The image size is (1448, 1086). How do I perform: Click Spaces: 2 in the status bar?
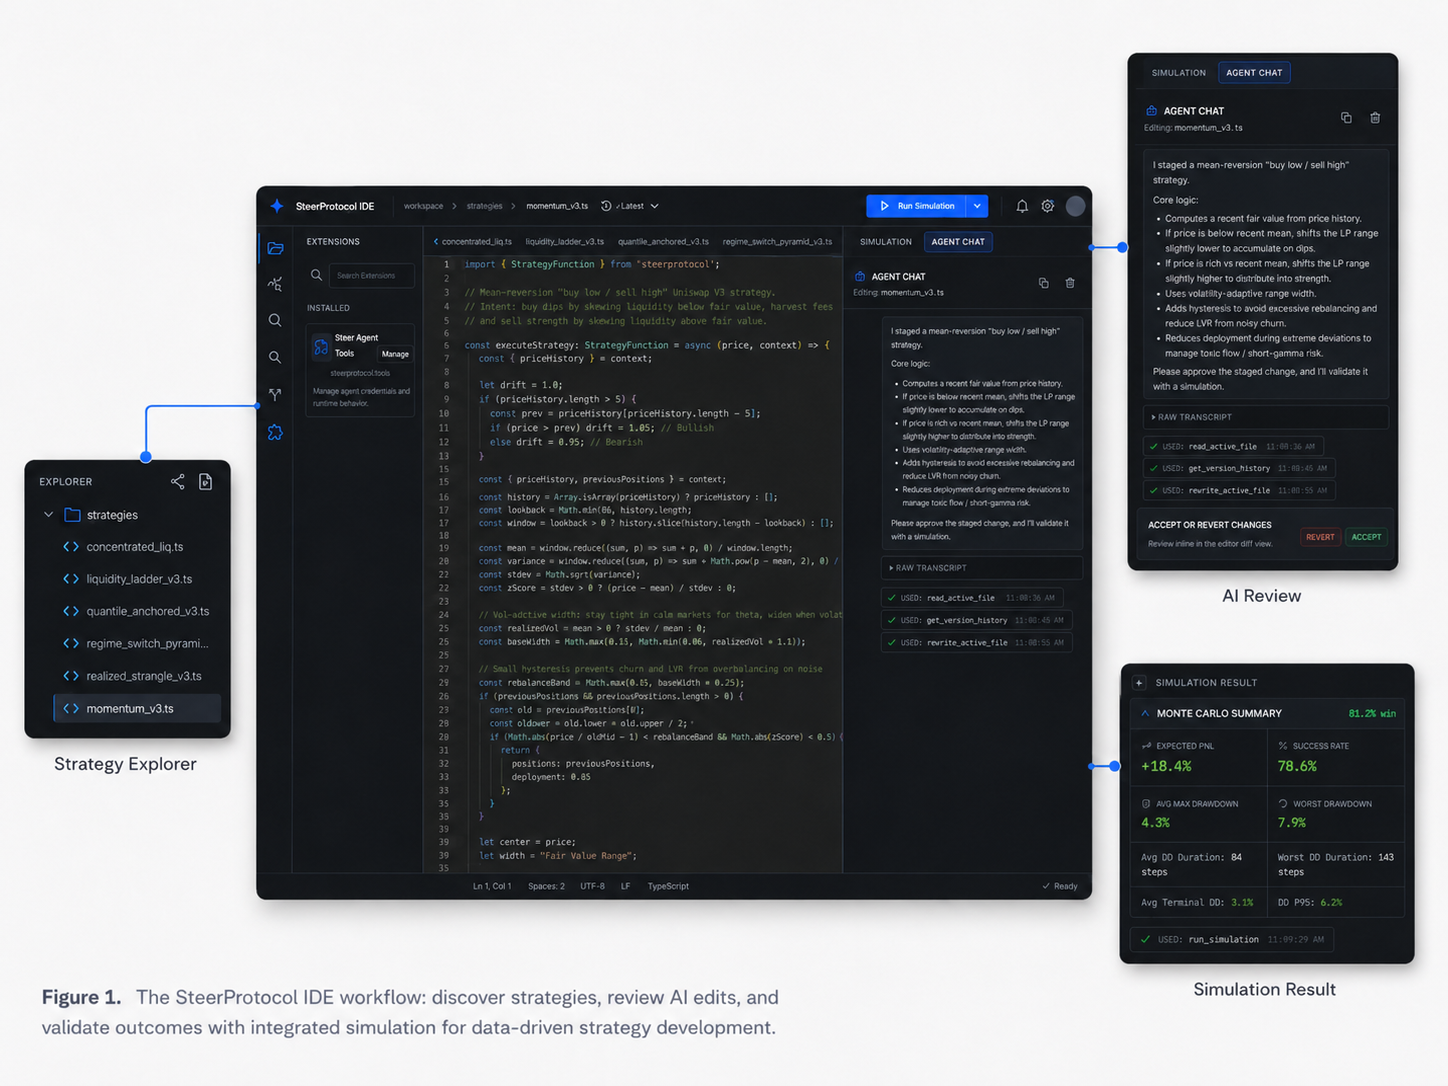coord(546,886)
